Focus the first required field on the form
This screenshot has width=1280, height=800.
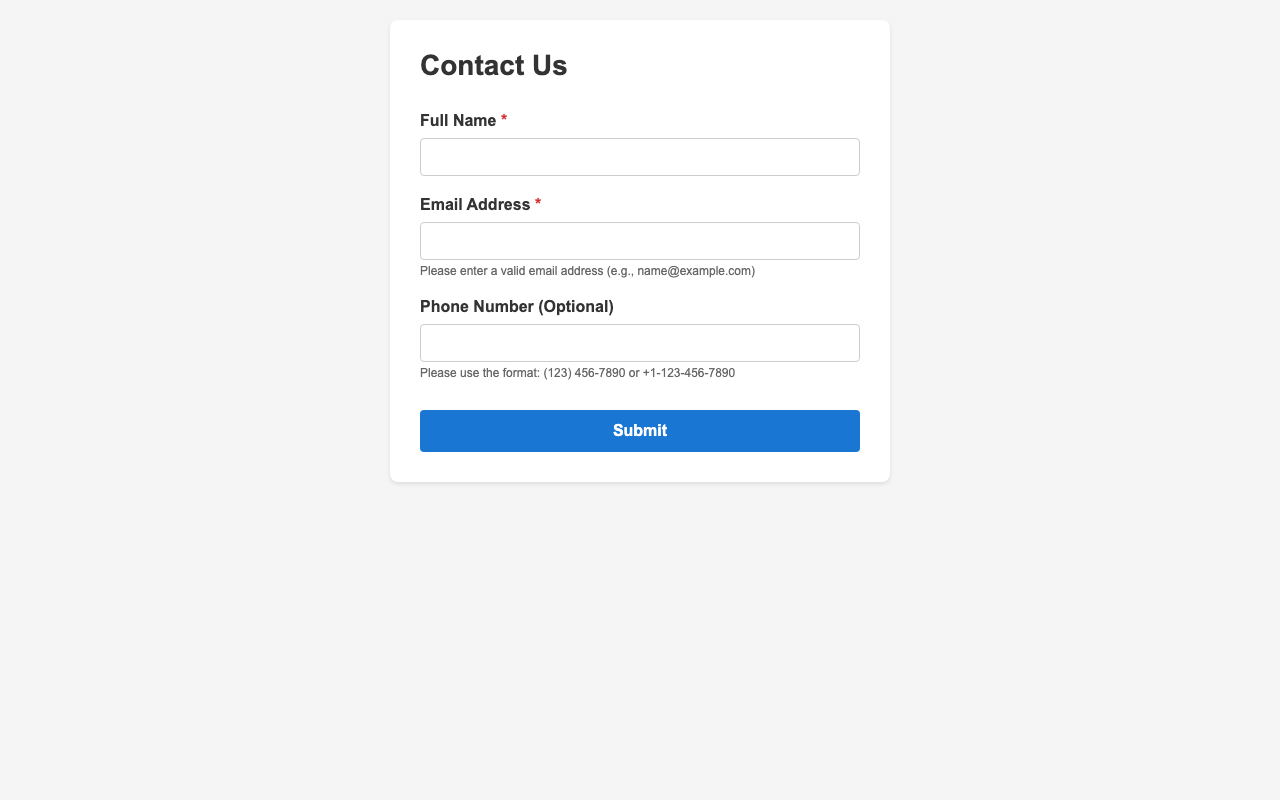pos(639,156)
